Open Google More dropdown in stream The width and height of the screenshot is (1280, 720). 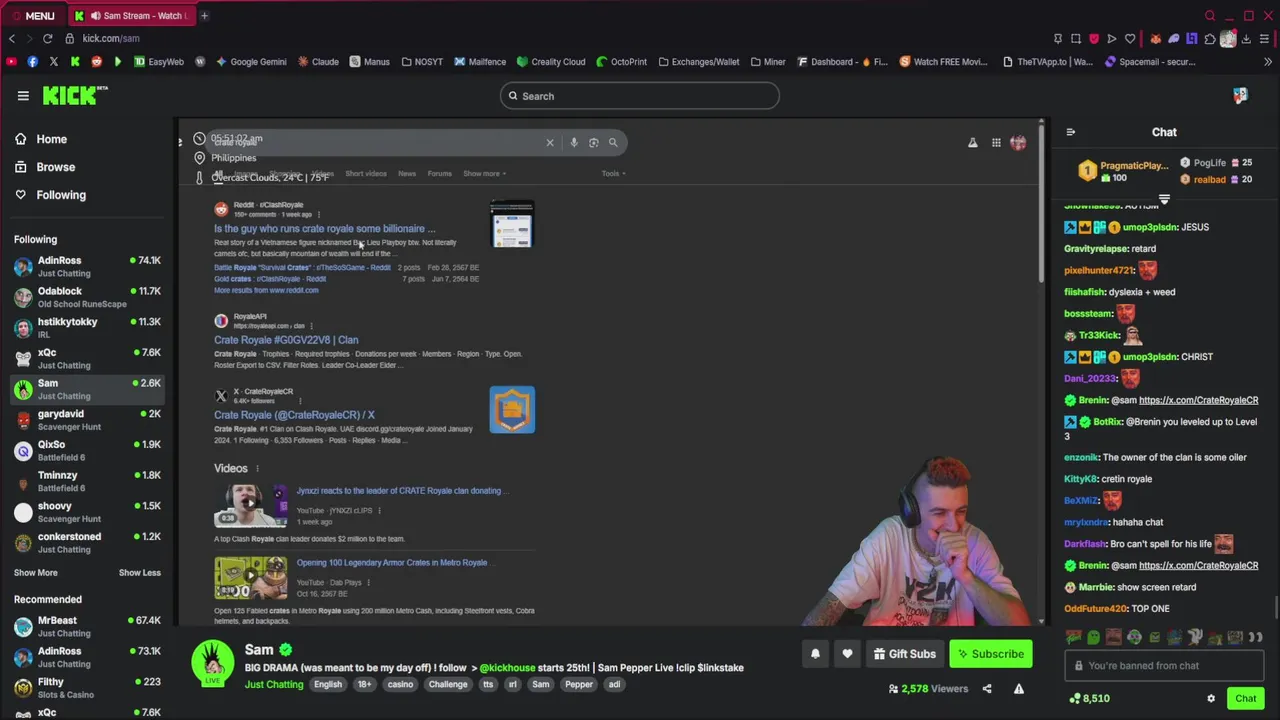click(x=484, y=174)
